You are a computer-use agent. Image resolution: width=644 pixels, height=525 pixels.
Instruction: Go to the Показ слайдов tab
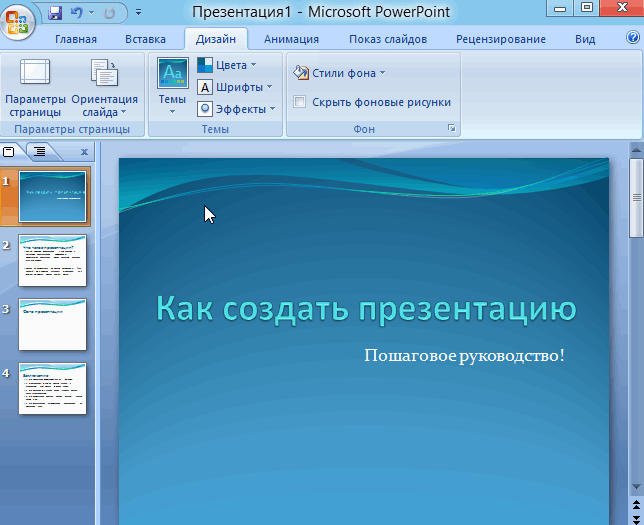pos(387,39)
